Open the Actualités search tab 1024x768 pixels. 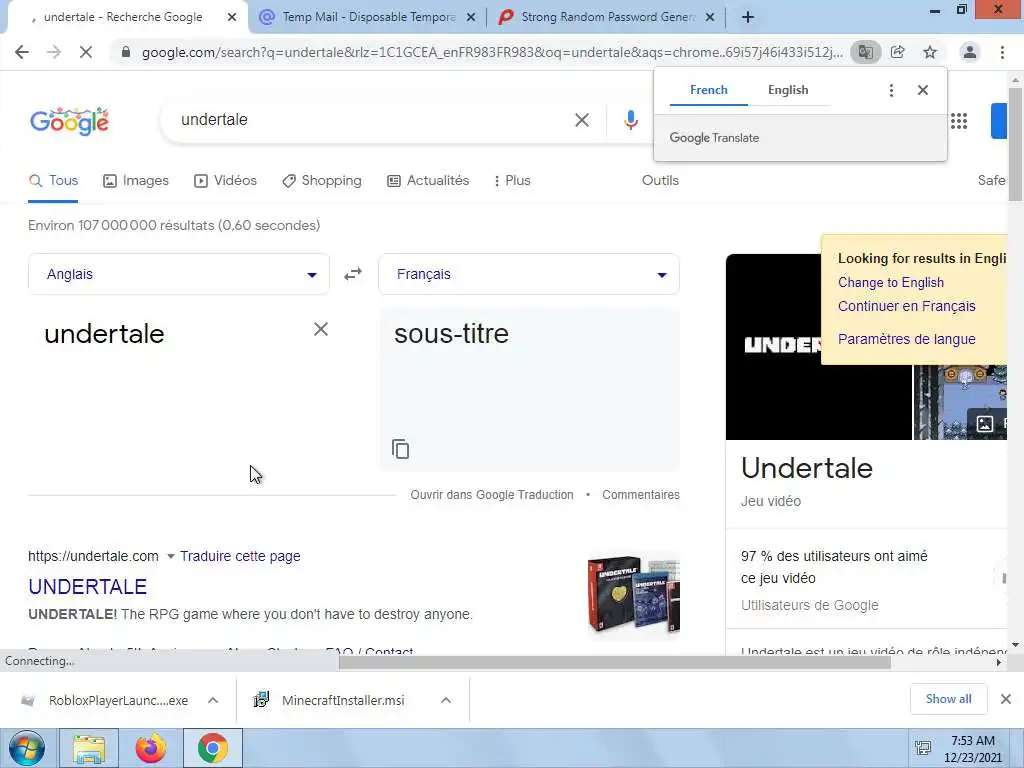click(x=428, y=181)
